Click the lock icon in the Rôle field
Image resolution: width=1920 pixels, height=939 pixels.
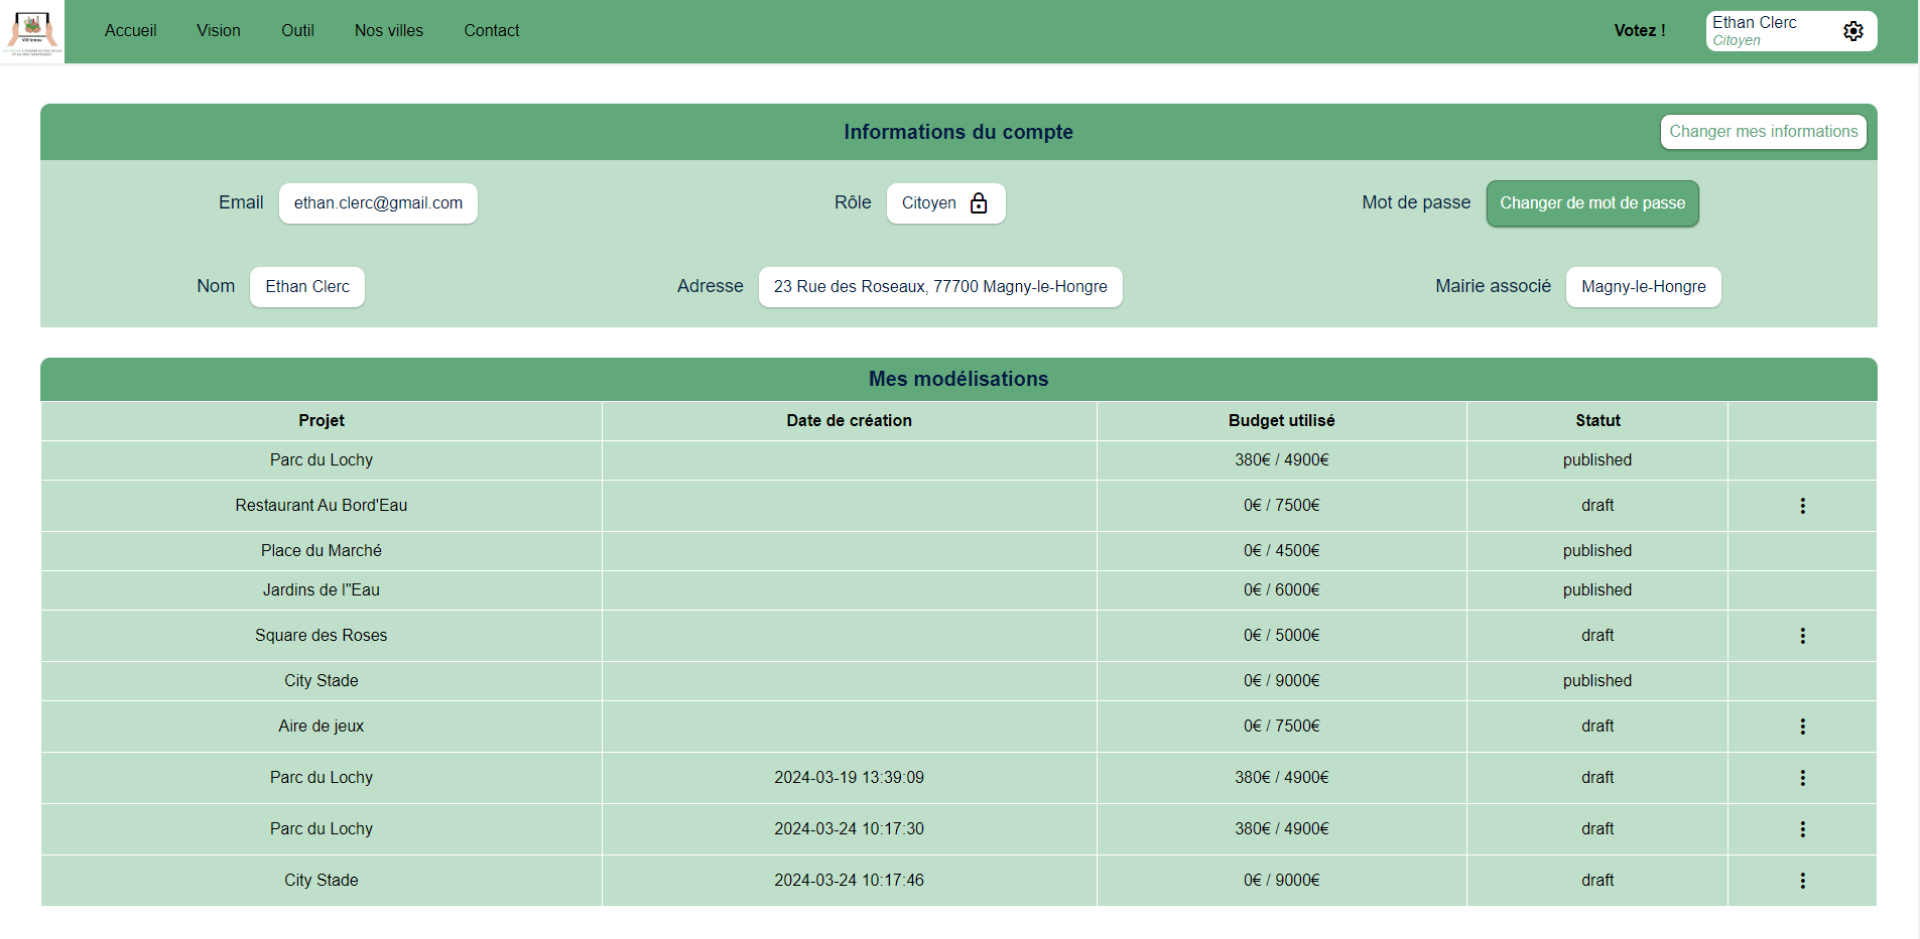[x=978, y=203]
